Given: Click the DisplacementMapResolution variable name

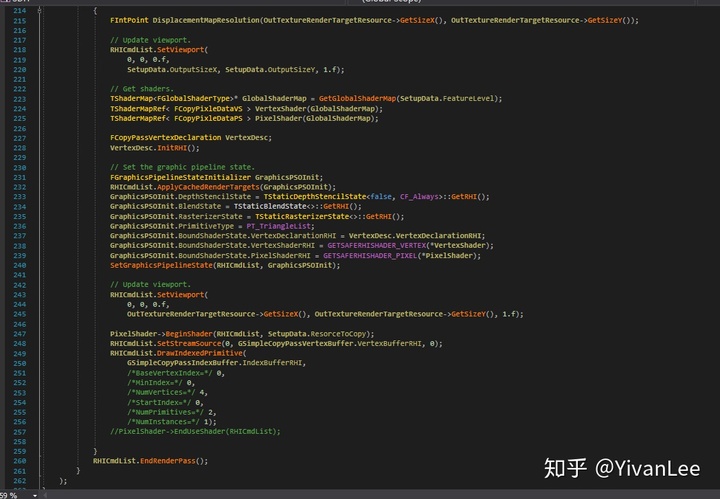Looking at the screenshot, I should [206, 20].
